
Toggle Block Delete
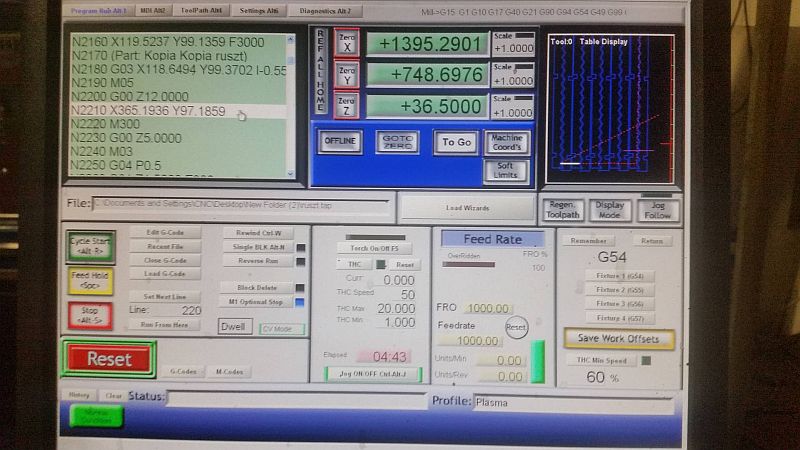257,288
